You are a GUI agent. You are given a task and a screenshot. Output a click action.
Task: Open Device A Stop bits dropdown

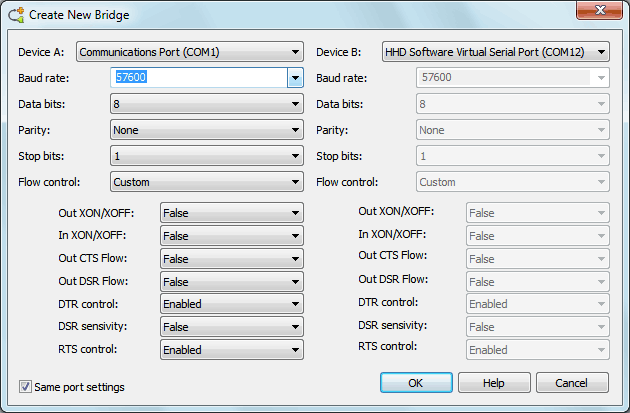[x=207, y=156]
